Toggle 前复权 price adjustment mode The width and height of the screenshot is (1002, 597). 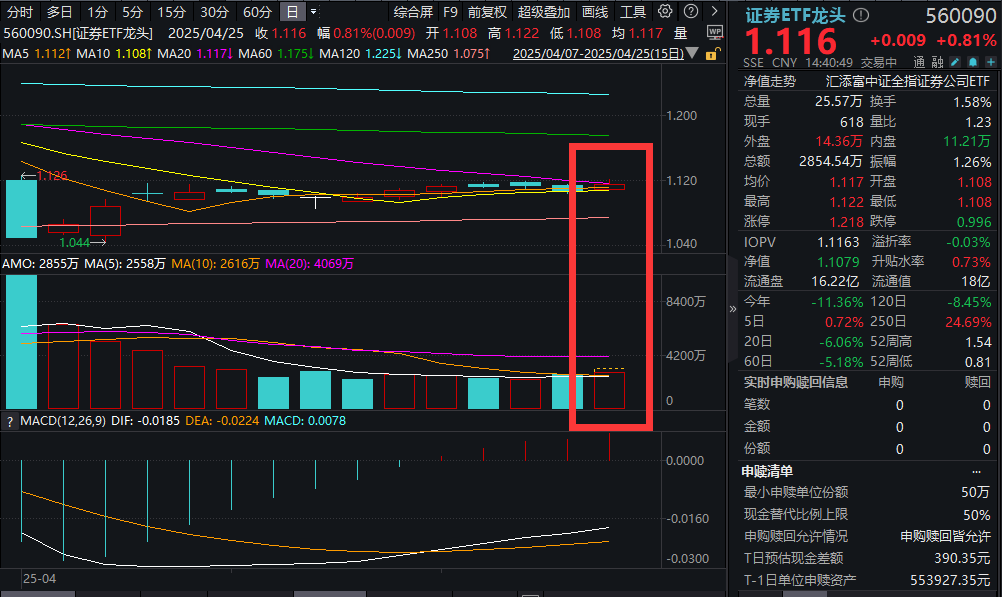pos(487,12)
